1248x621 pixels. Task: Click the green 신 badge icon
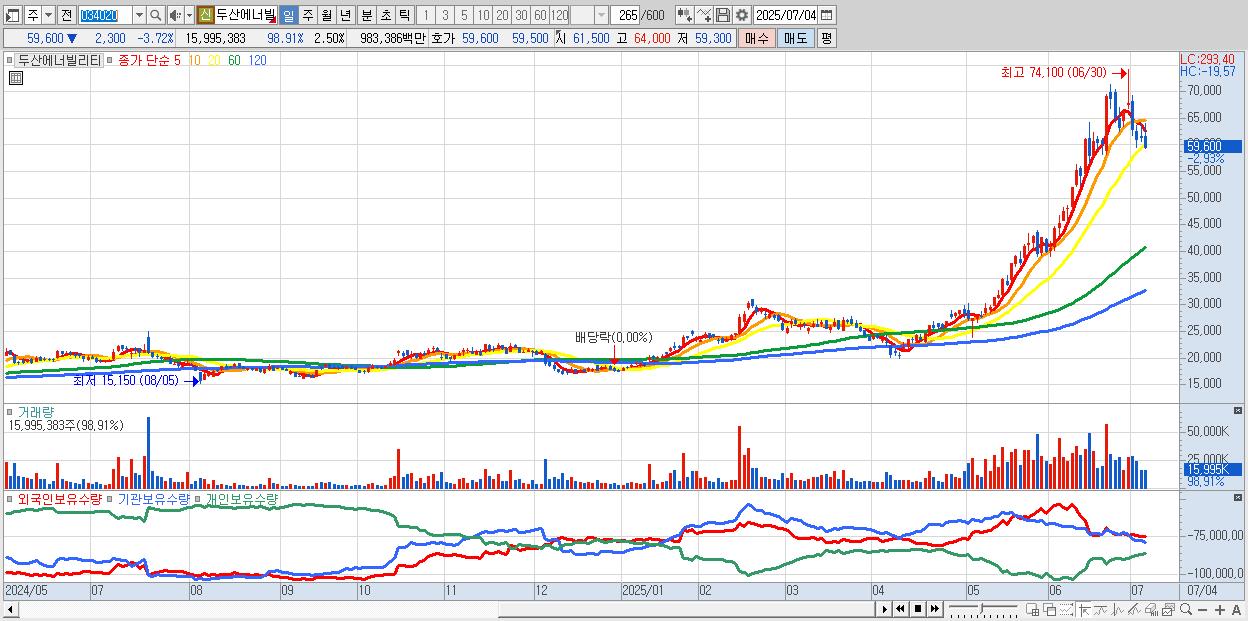tap(205, 15)
